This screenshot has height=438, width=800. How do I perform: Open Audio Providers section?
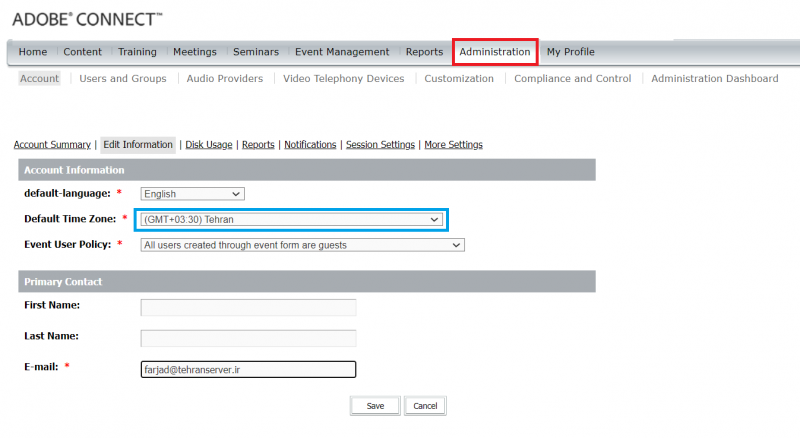[x=225, y=79]
